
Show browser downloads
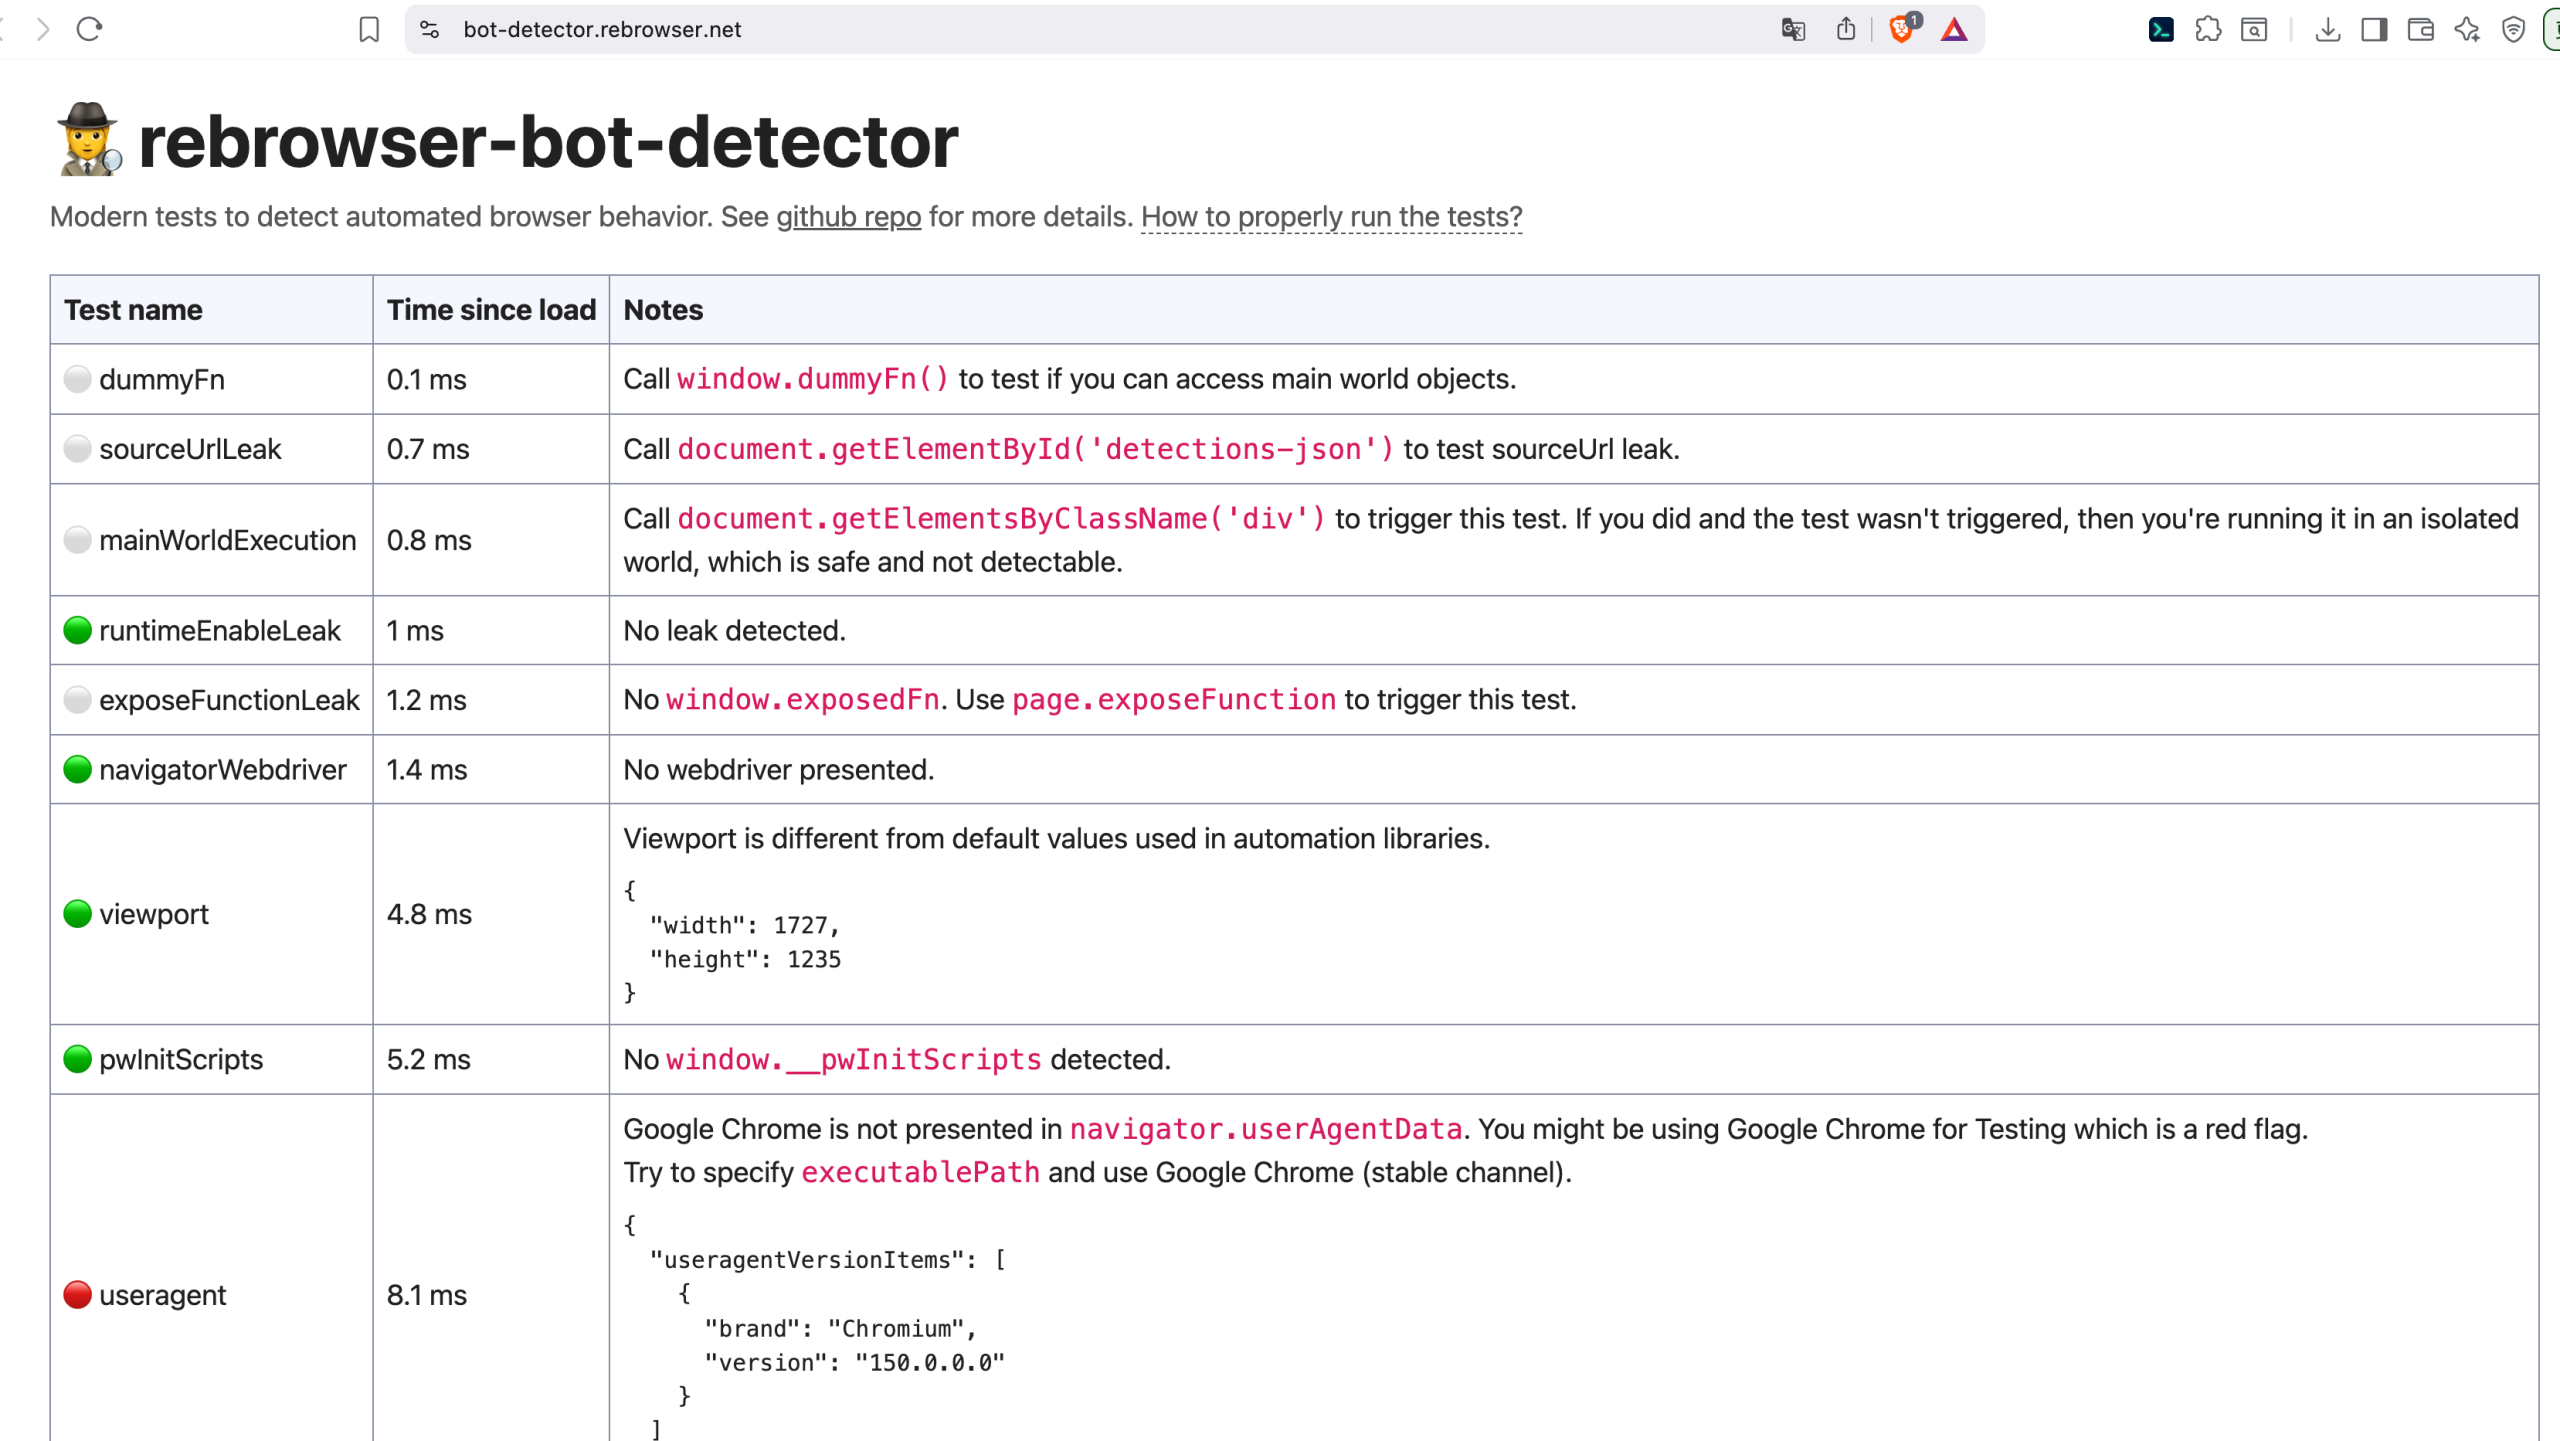pyautogui.click(x=2328, y=29)
